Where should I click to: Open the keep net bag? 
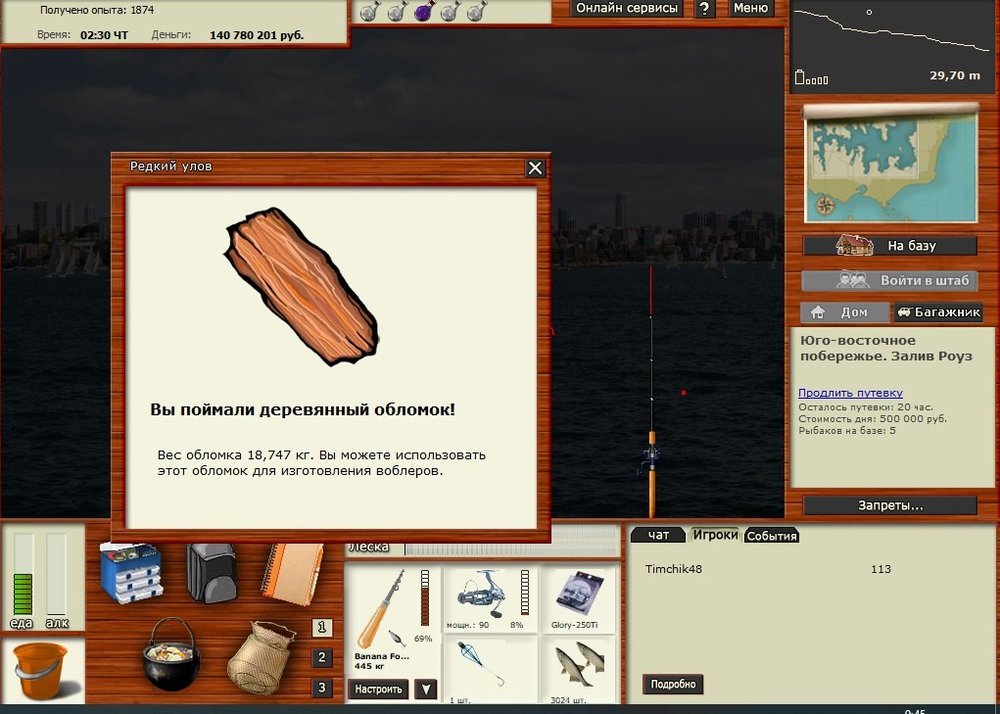(261, 657)
